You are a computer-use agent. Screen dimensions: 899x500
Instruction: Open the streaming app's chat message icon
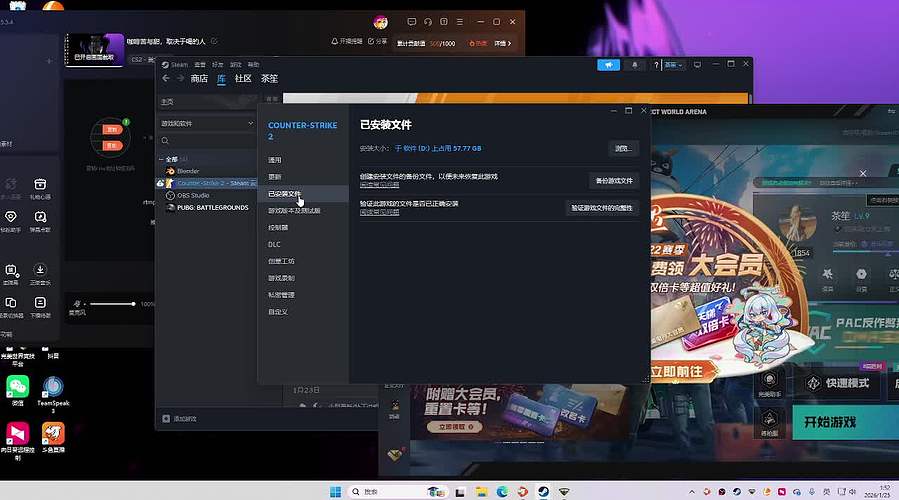coord(412,22)
